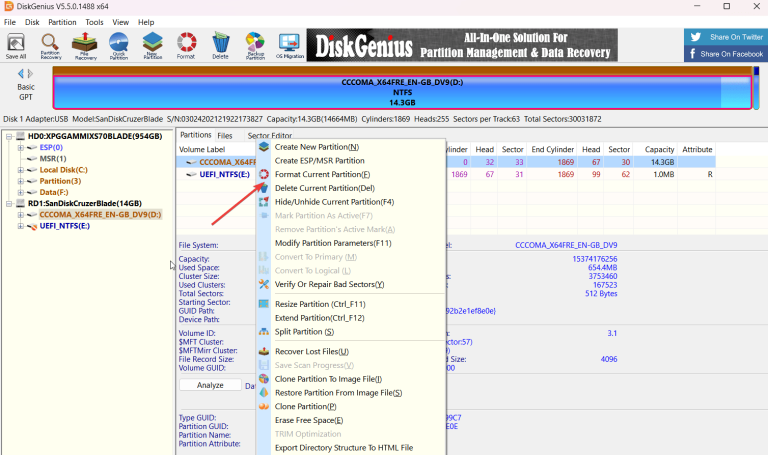
Task: Click the Twitter bird icon
Action: pos(696,37)
